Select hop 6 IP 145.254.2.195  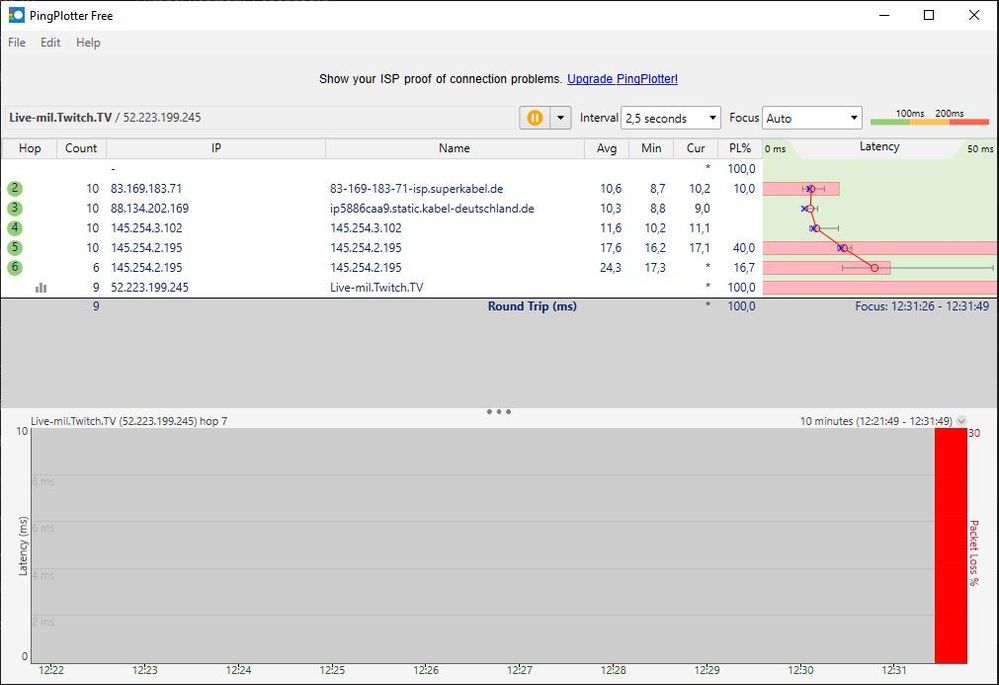(147, 268)
